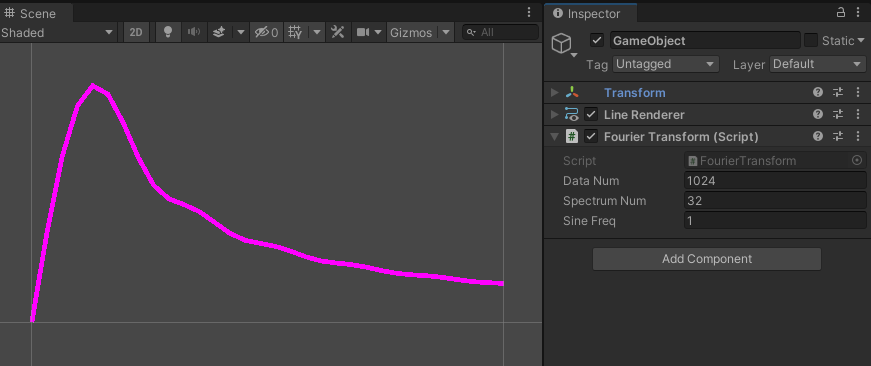871x366 pixels.
Task: Open Transform component options menu
Action: (x=858, y=92)
